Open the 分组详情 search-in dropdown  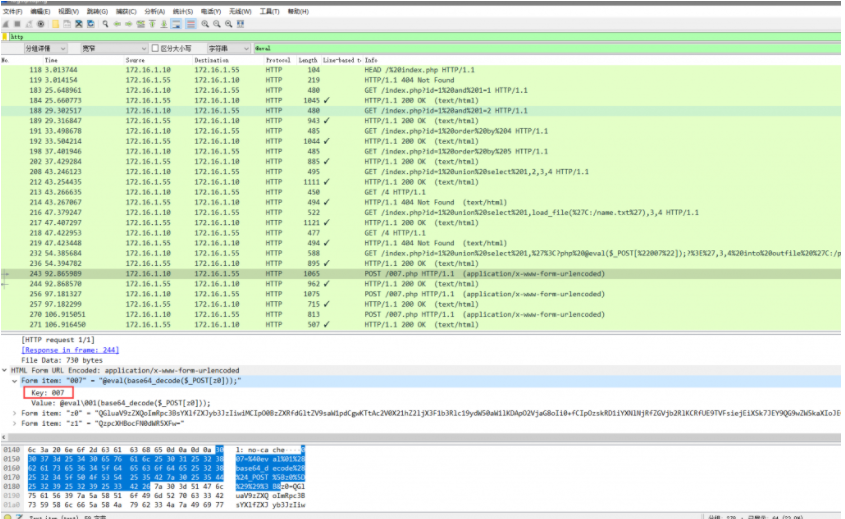pyautogui.click(x=45, y=49)
